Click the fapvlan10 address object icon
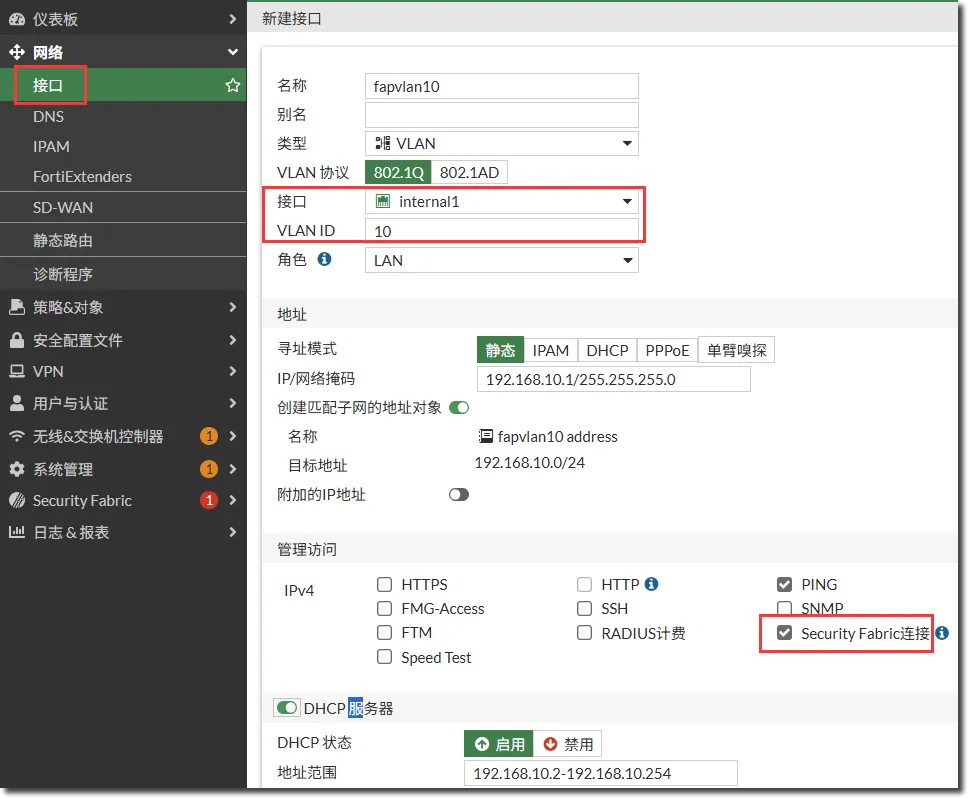The image size is (968, 798). coord(485,436)
